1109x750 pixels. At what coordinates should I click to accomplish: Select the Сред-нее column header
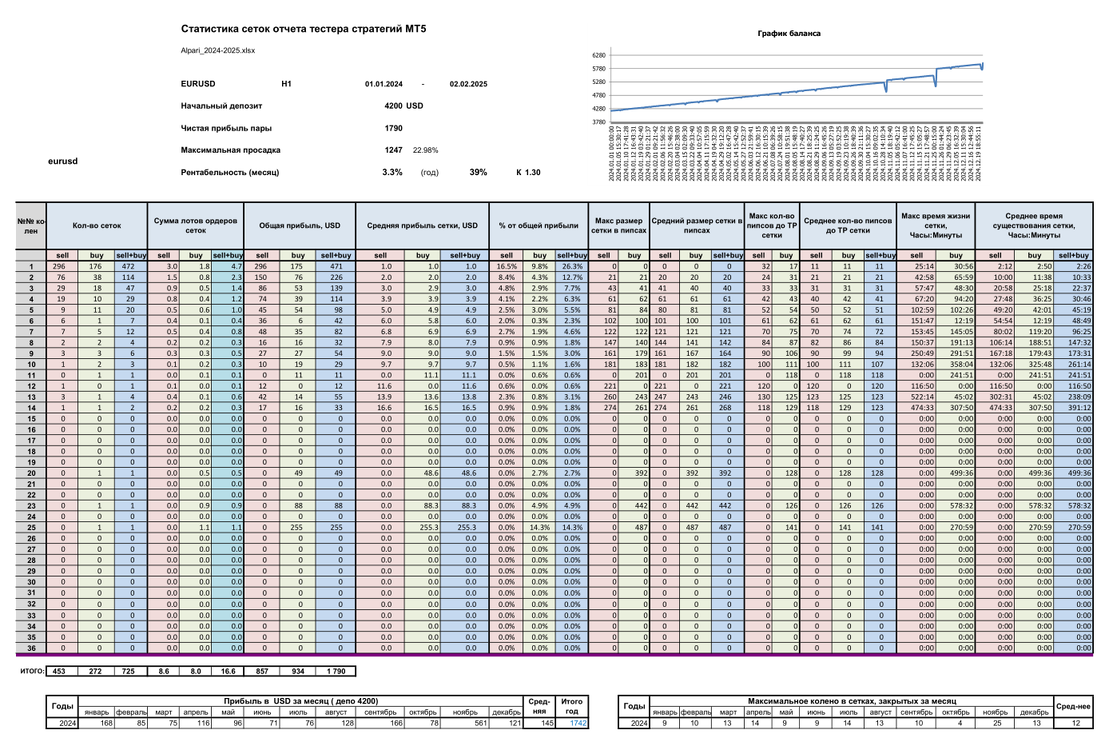1073,706
